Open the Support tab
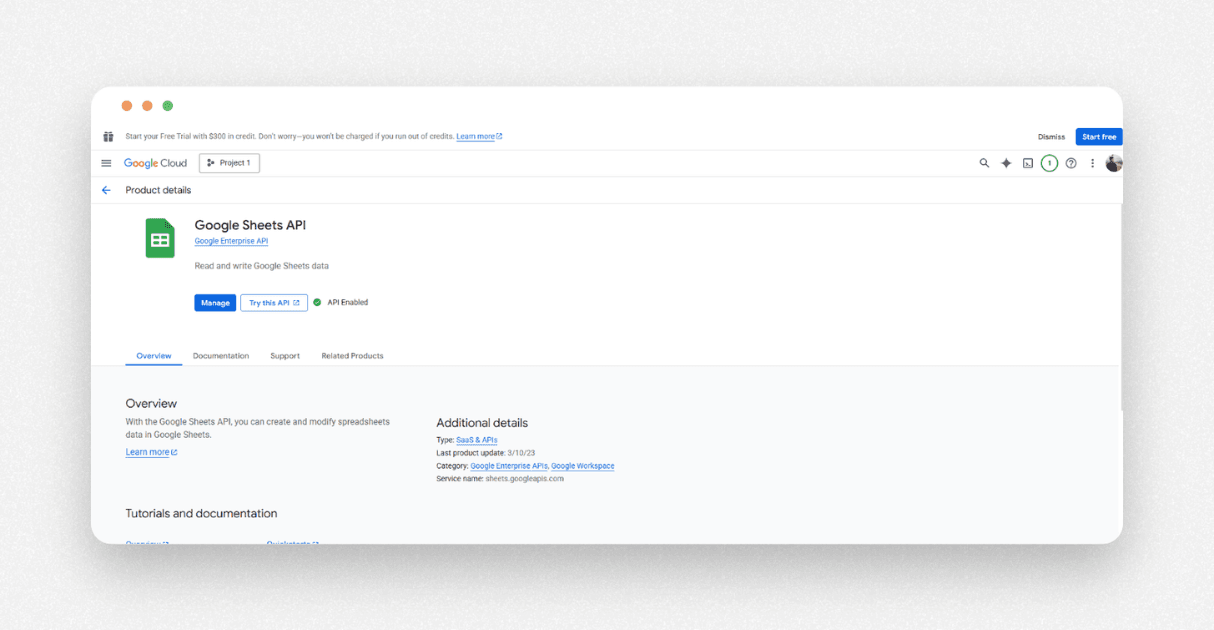The width and height of the screenshot is (1214, 630). [x=285, y=356]
